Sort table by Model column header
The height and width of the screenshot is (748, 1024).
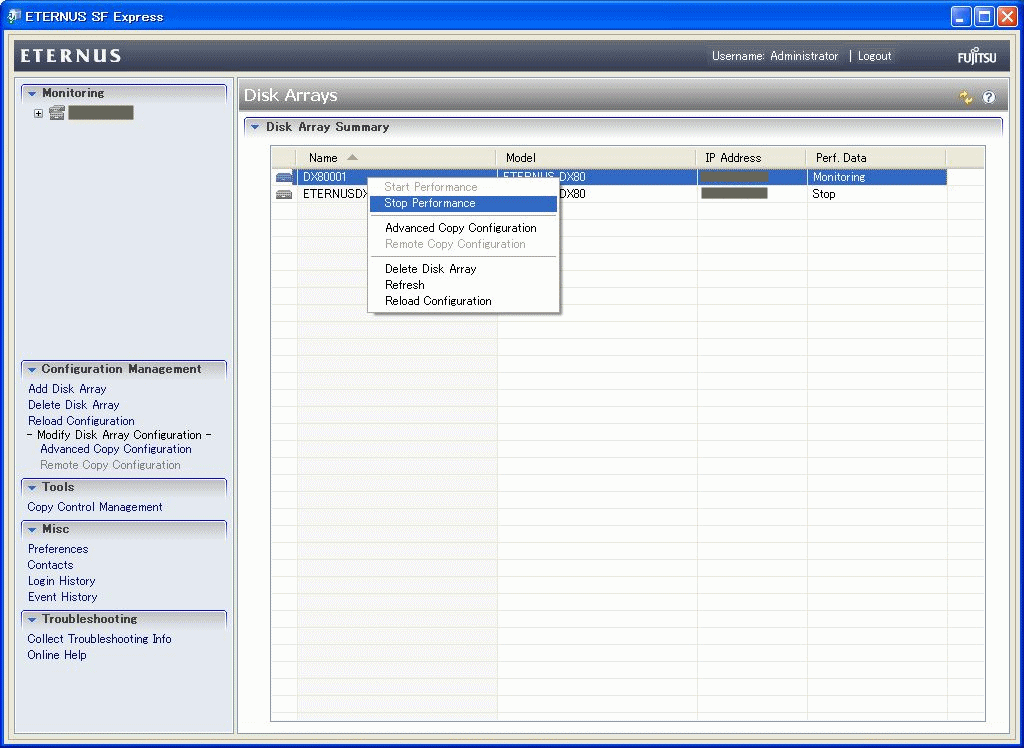coord(596,158)
